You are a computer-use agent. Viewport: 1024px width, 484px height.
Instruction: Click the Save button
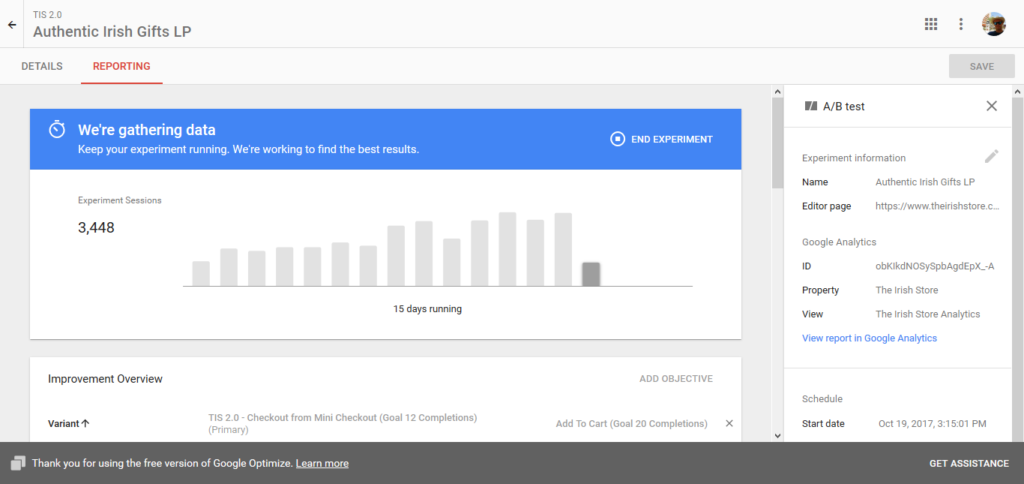(982, 66)
